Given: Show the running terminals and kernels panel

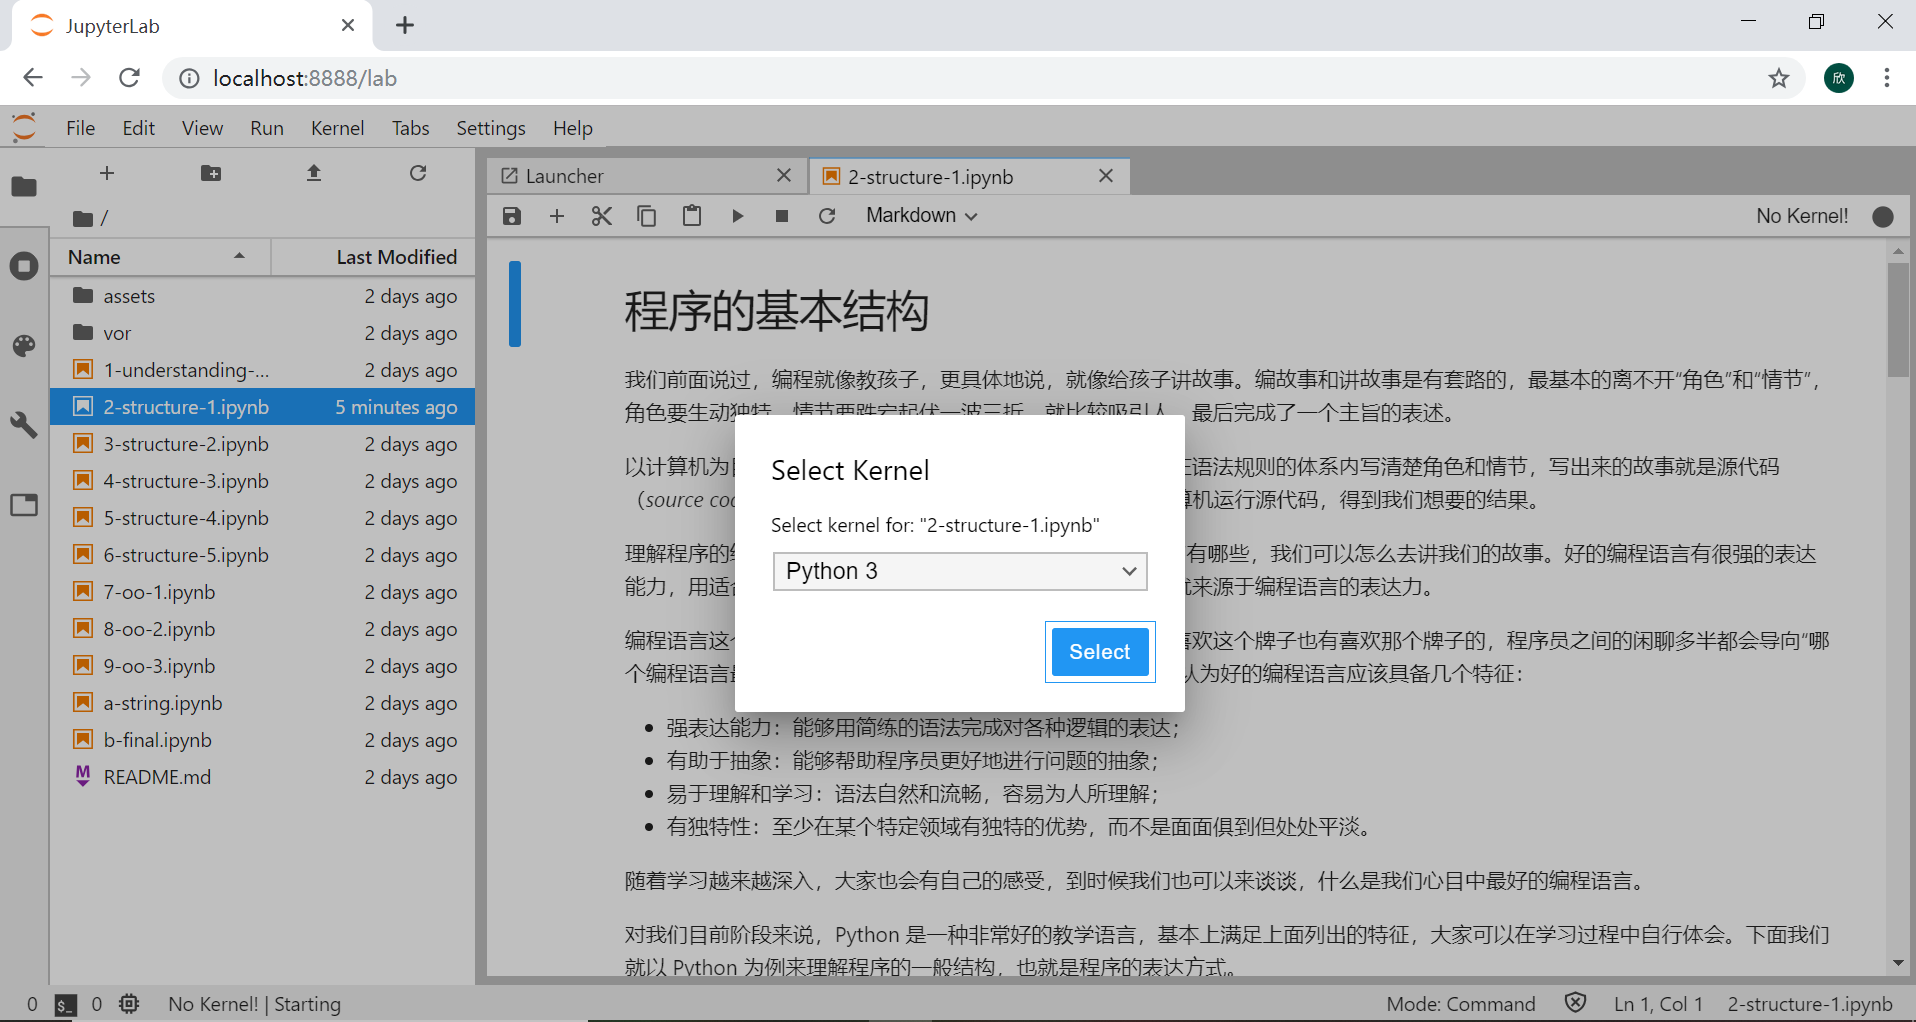Looking at the screenshot, I should tap(24, 265).
